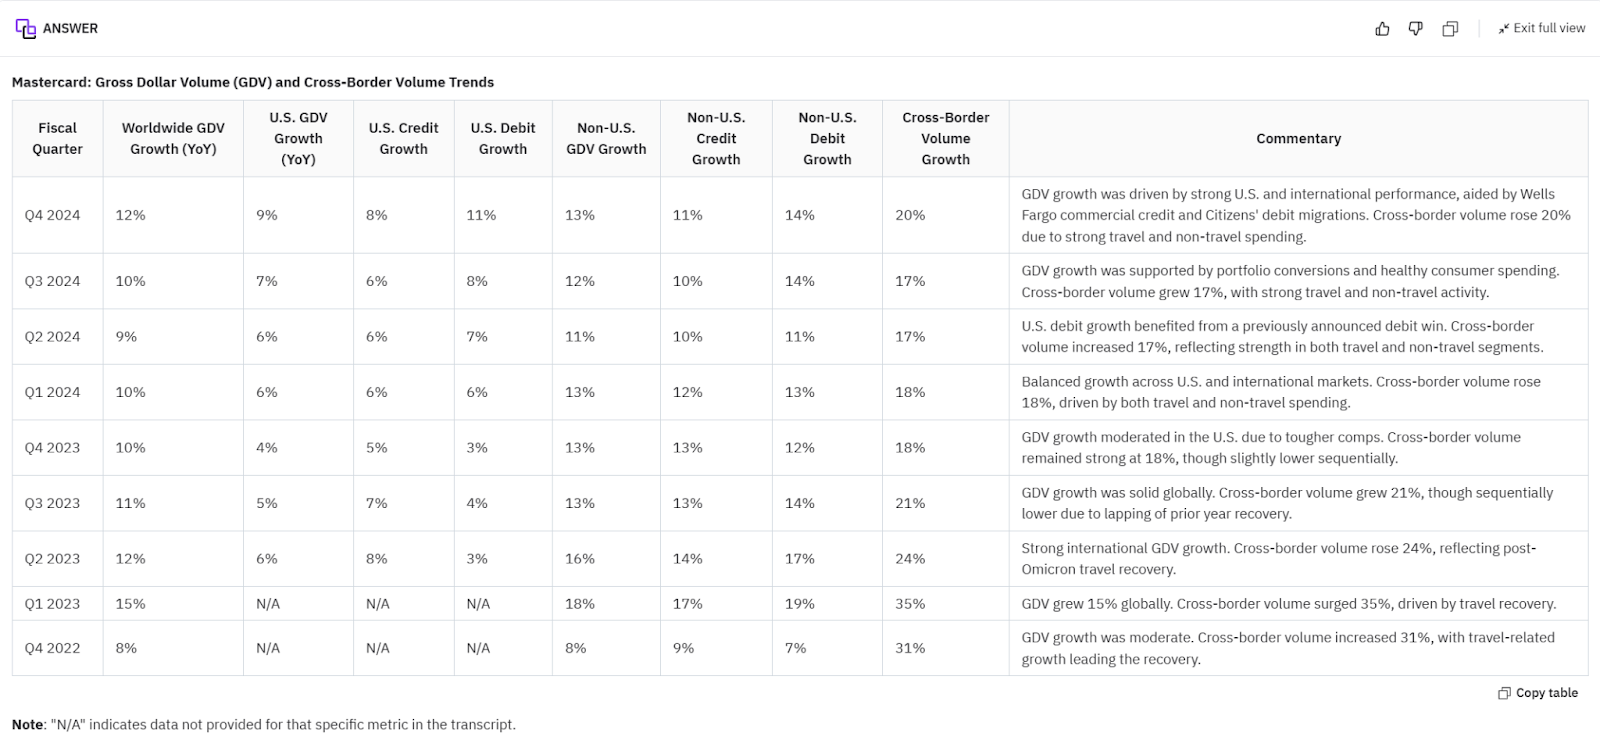Click the Non-U.S. GDV Growth header
1600x737 pixels.
pos(606,139)
